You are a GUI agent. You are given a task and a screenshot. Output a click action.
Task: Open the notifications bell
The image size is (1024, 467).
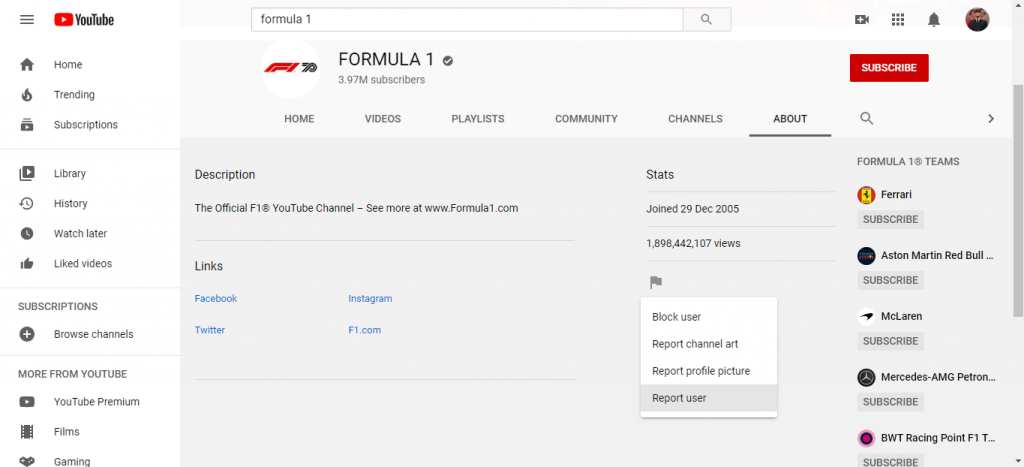934,20
